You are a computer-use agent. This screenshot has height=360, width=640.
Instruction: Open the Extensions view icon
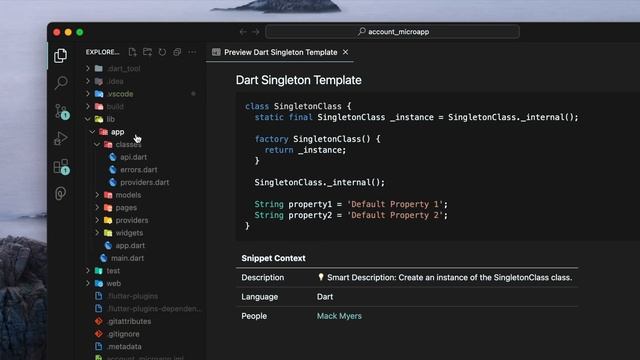pyautogui.click(x=61, y=166)
